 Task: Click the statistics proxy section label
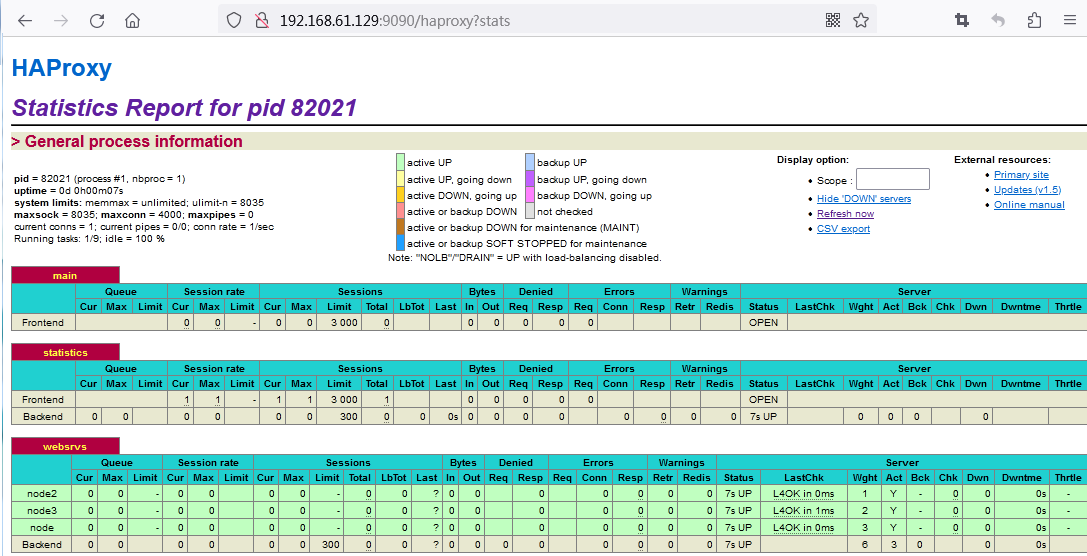click(65, 352)
